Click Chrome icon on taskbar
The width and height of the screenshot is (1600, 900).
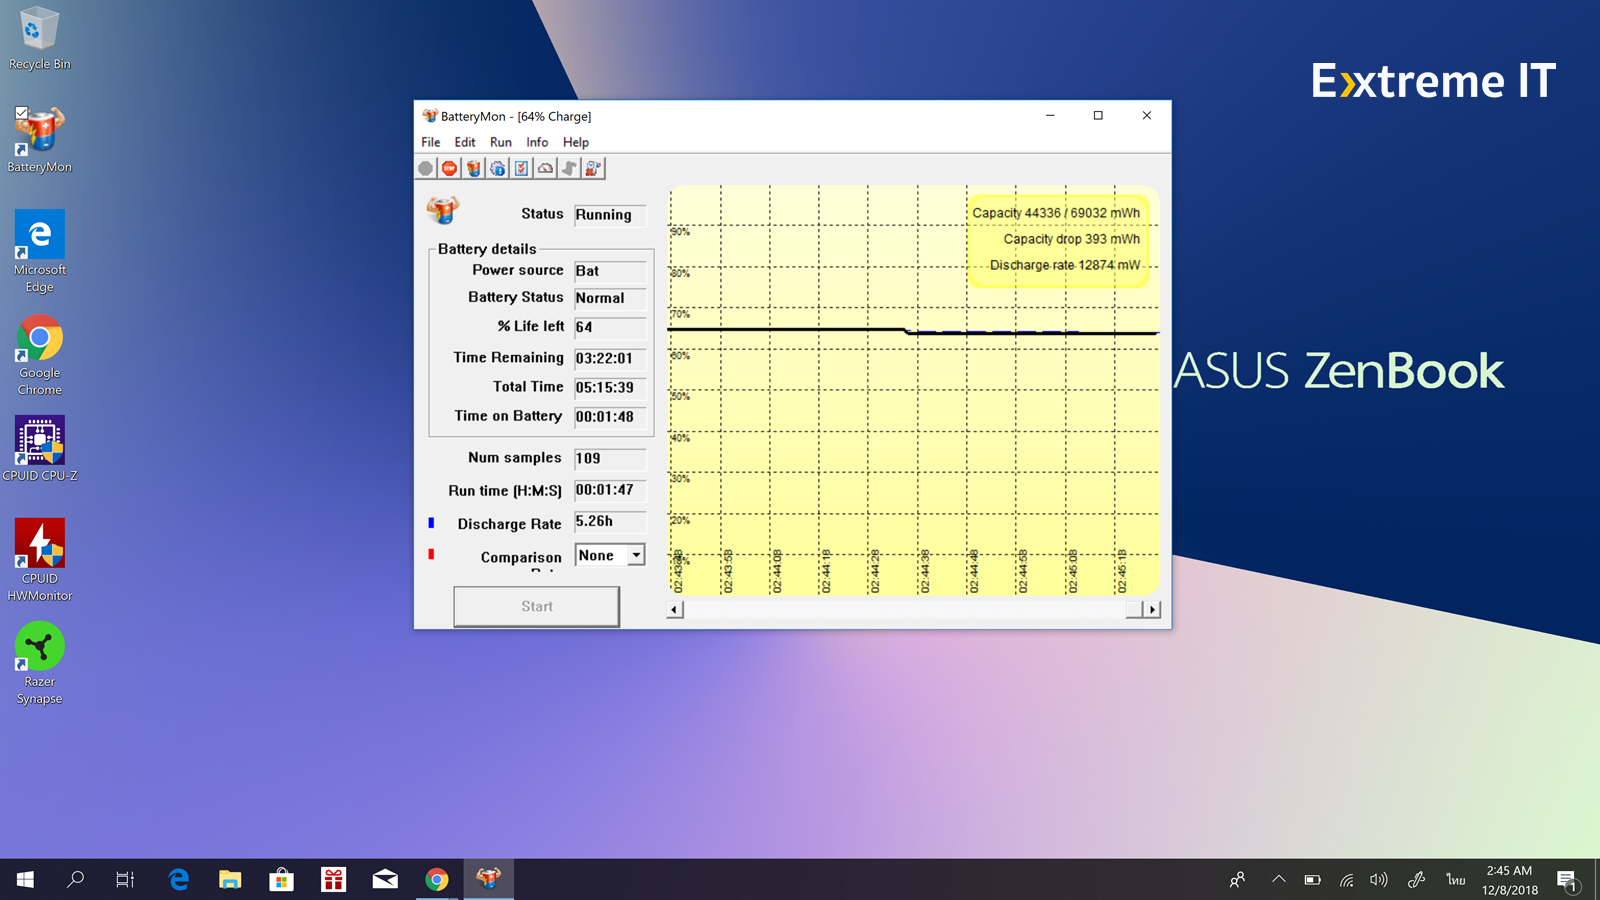pos(437,879)
